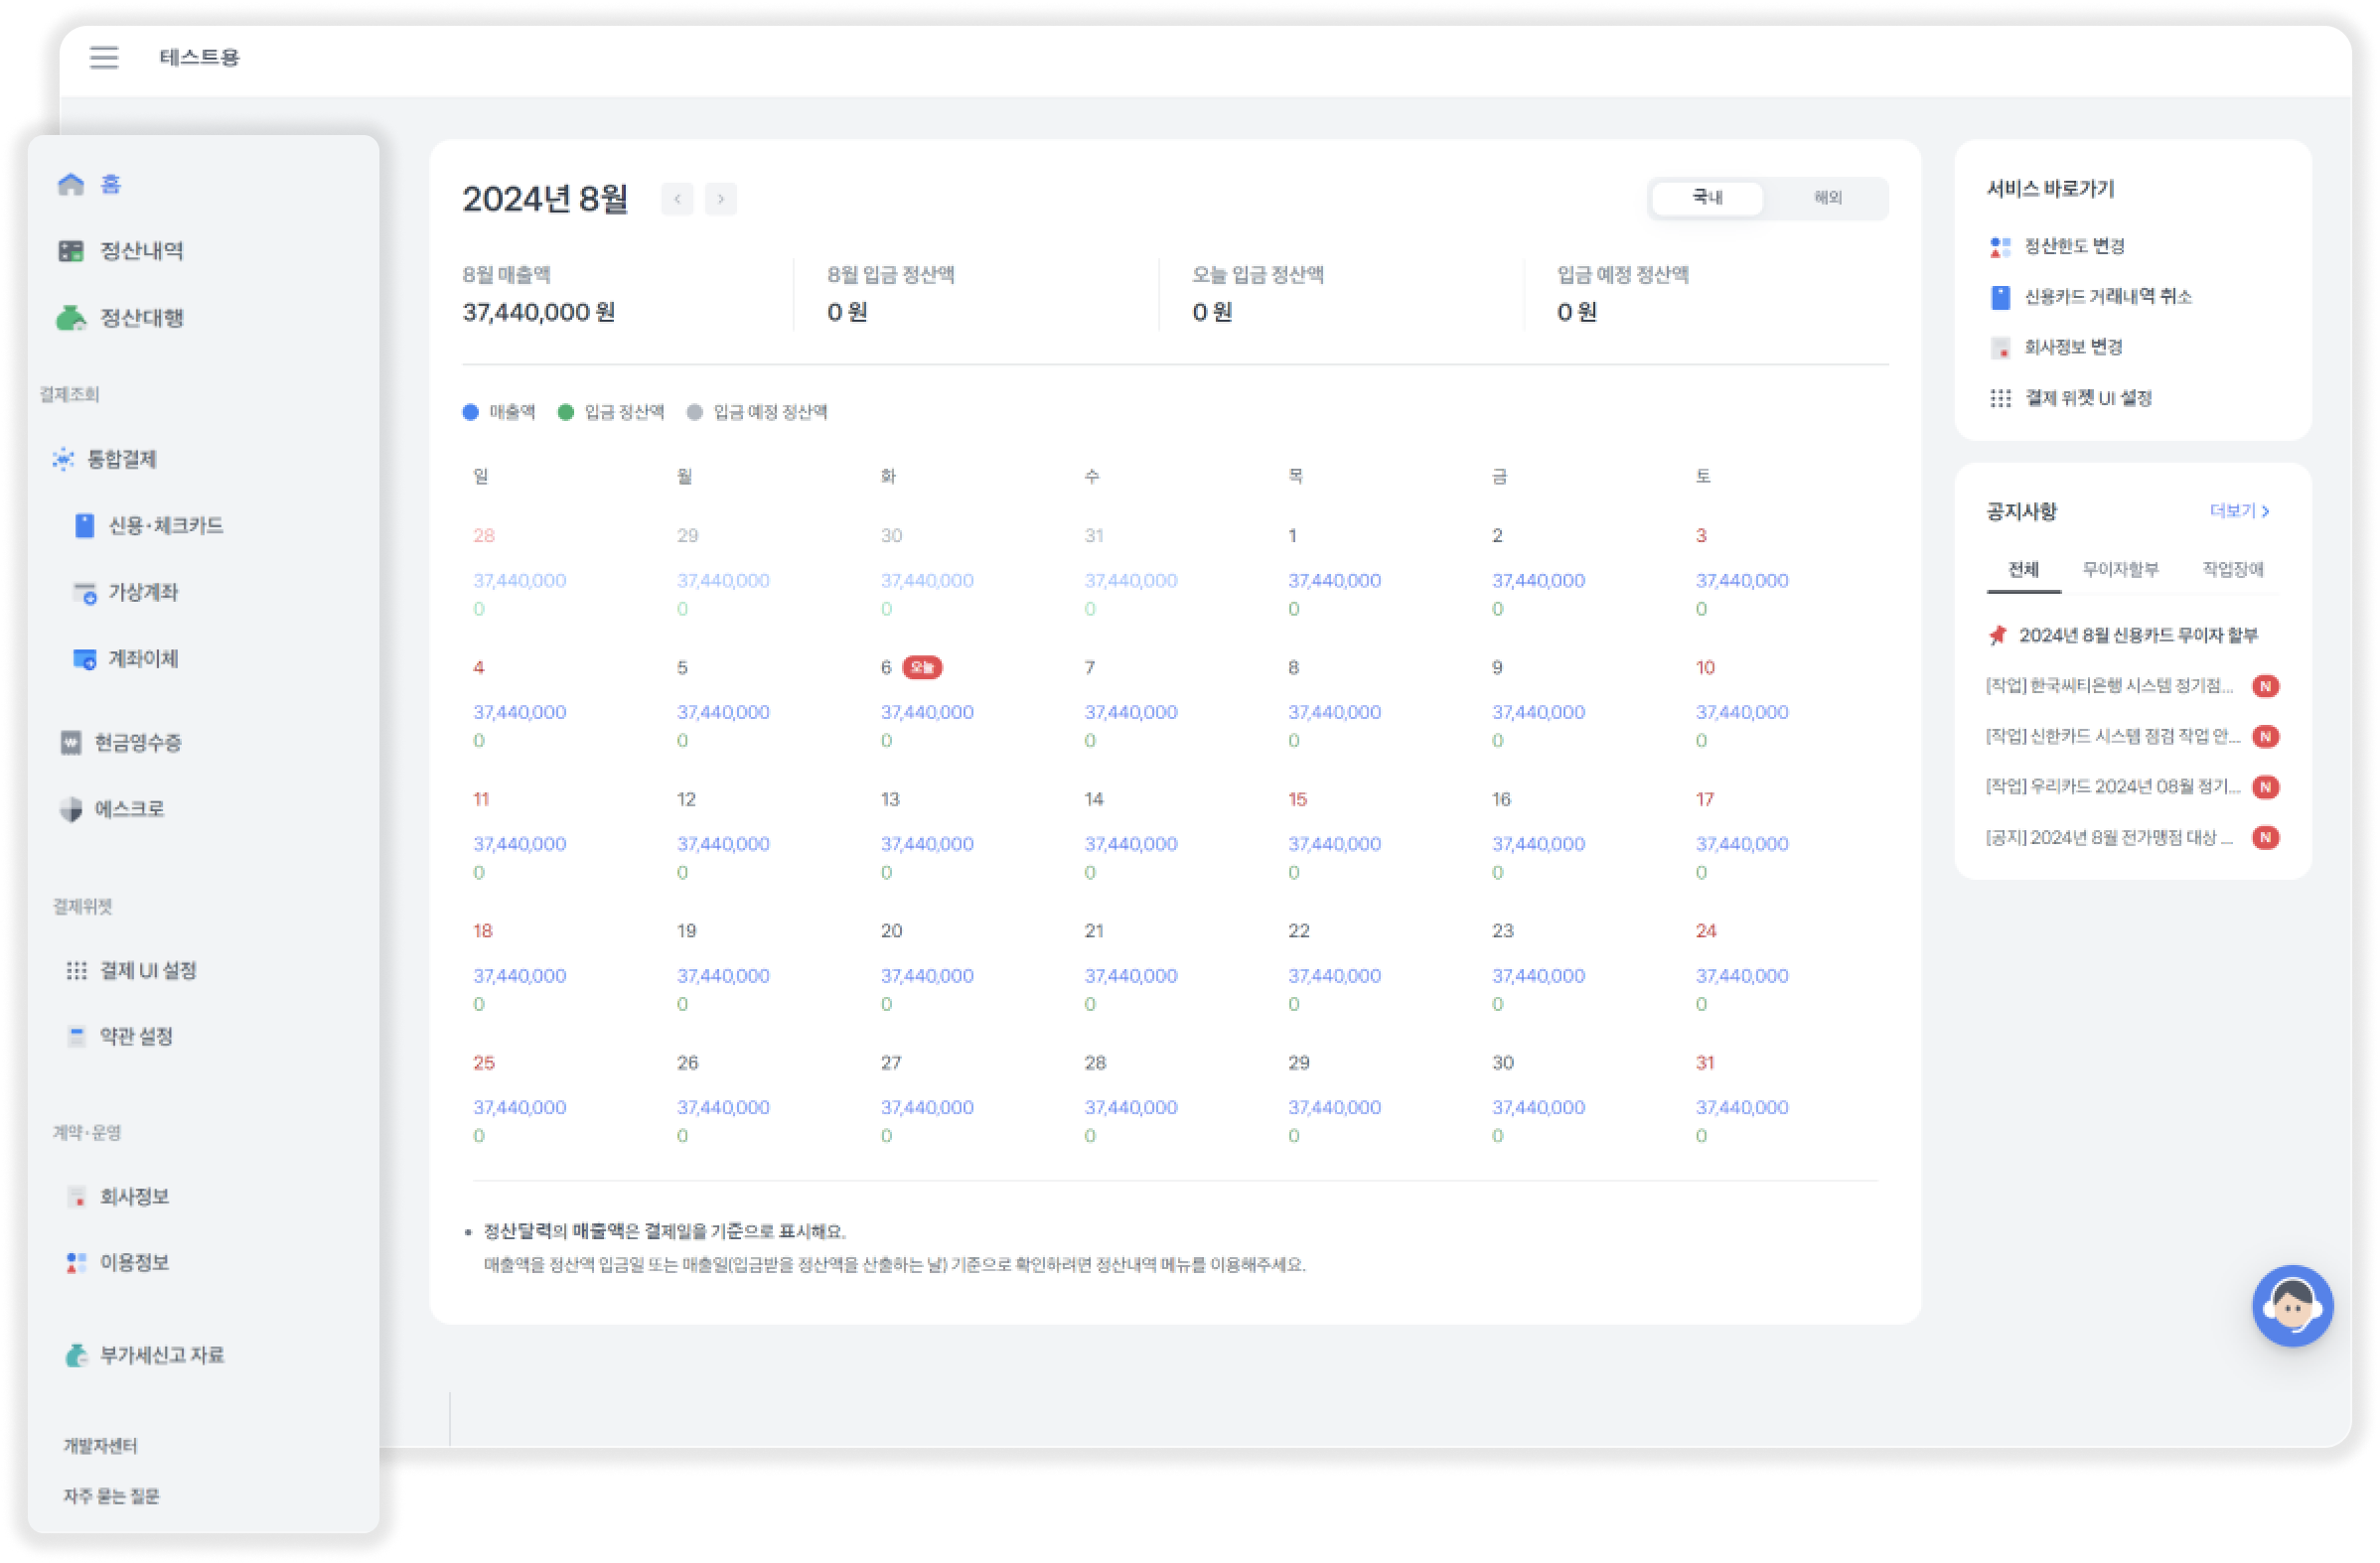This screenshot has height=1563, width=2380.
Task: Click the blue 매출액 legend dot
Action: click(x=471, y=412)
